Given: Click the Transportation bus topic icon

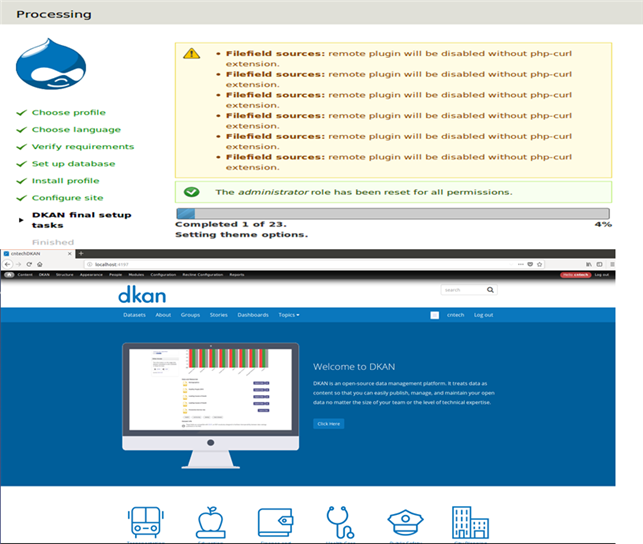Looking at the screenshot, I should (x=146, y=522).
